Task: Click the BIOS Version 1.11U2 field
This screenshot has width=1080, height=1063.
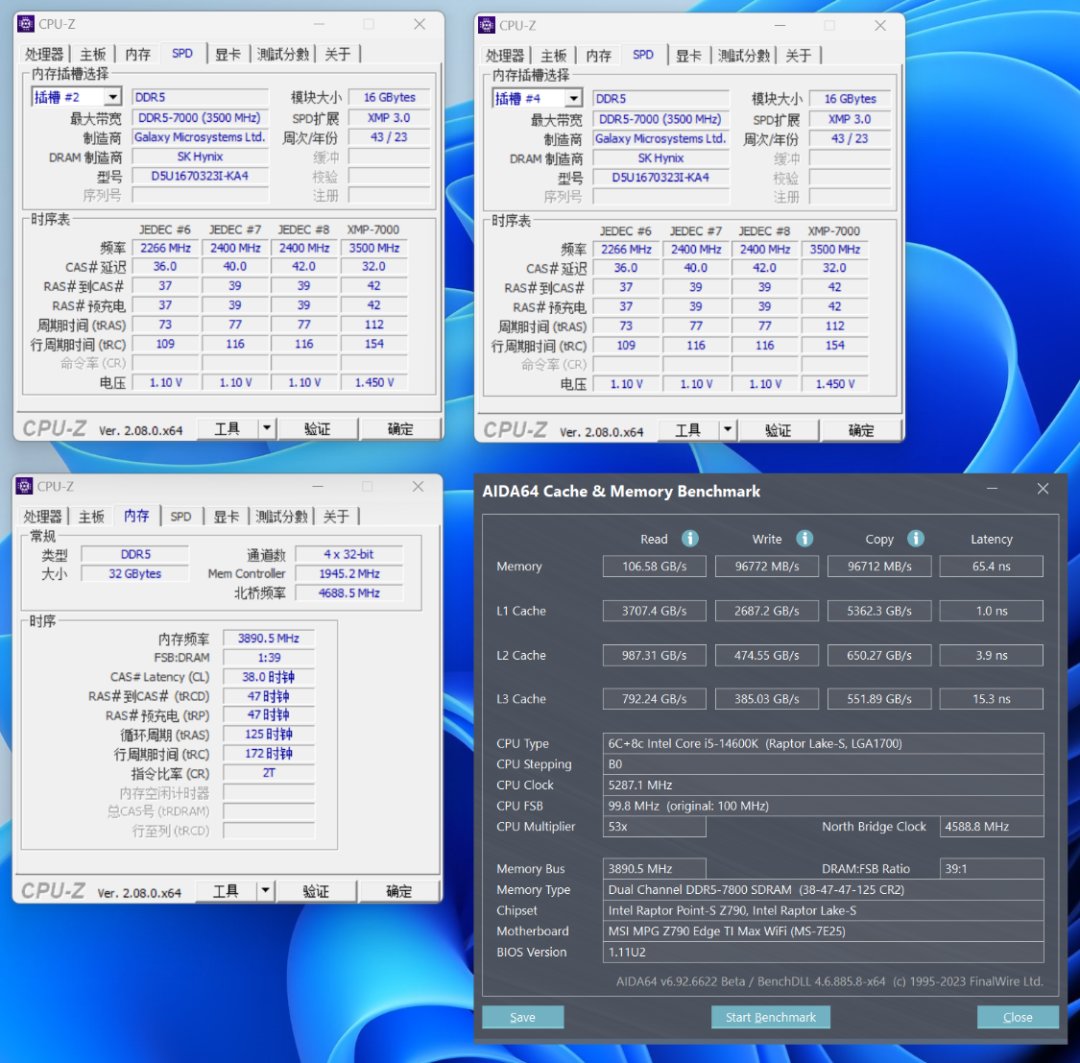Action: click(823, 952)
